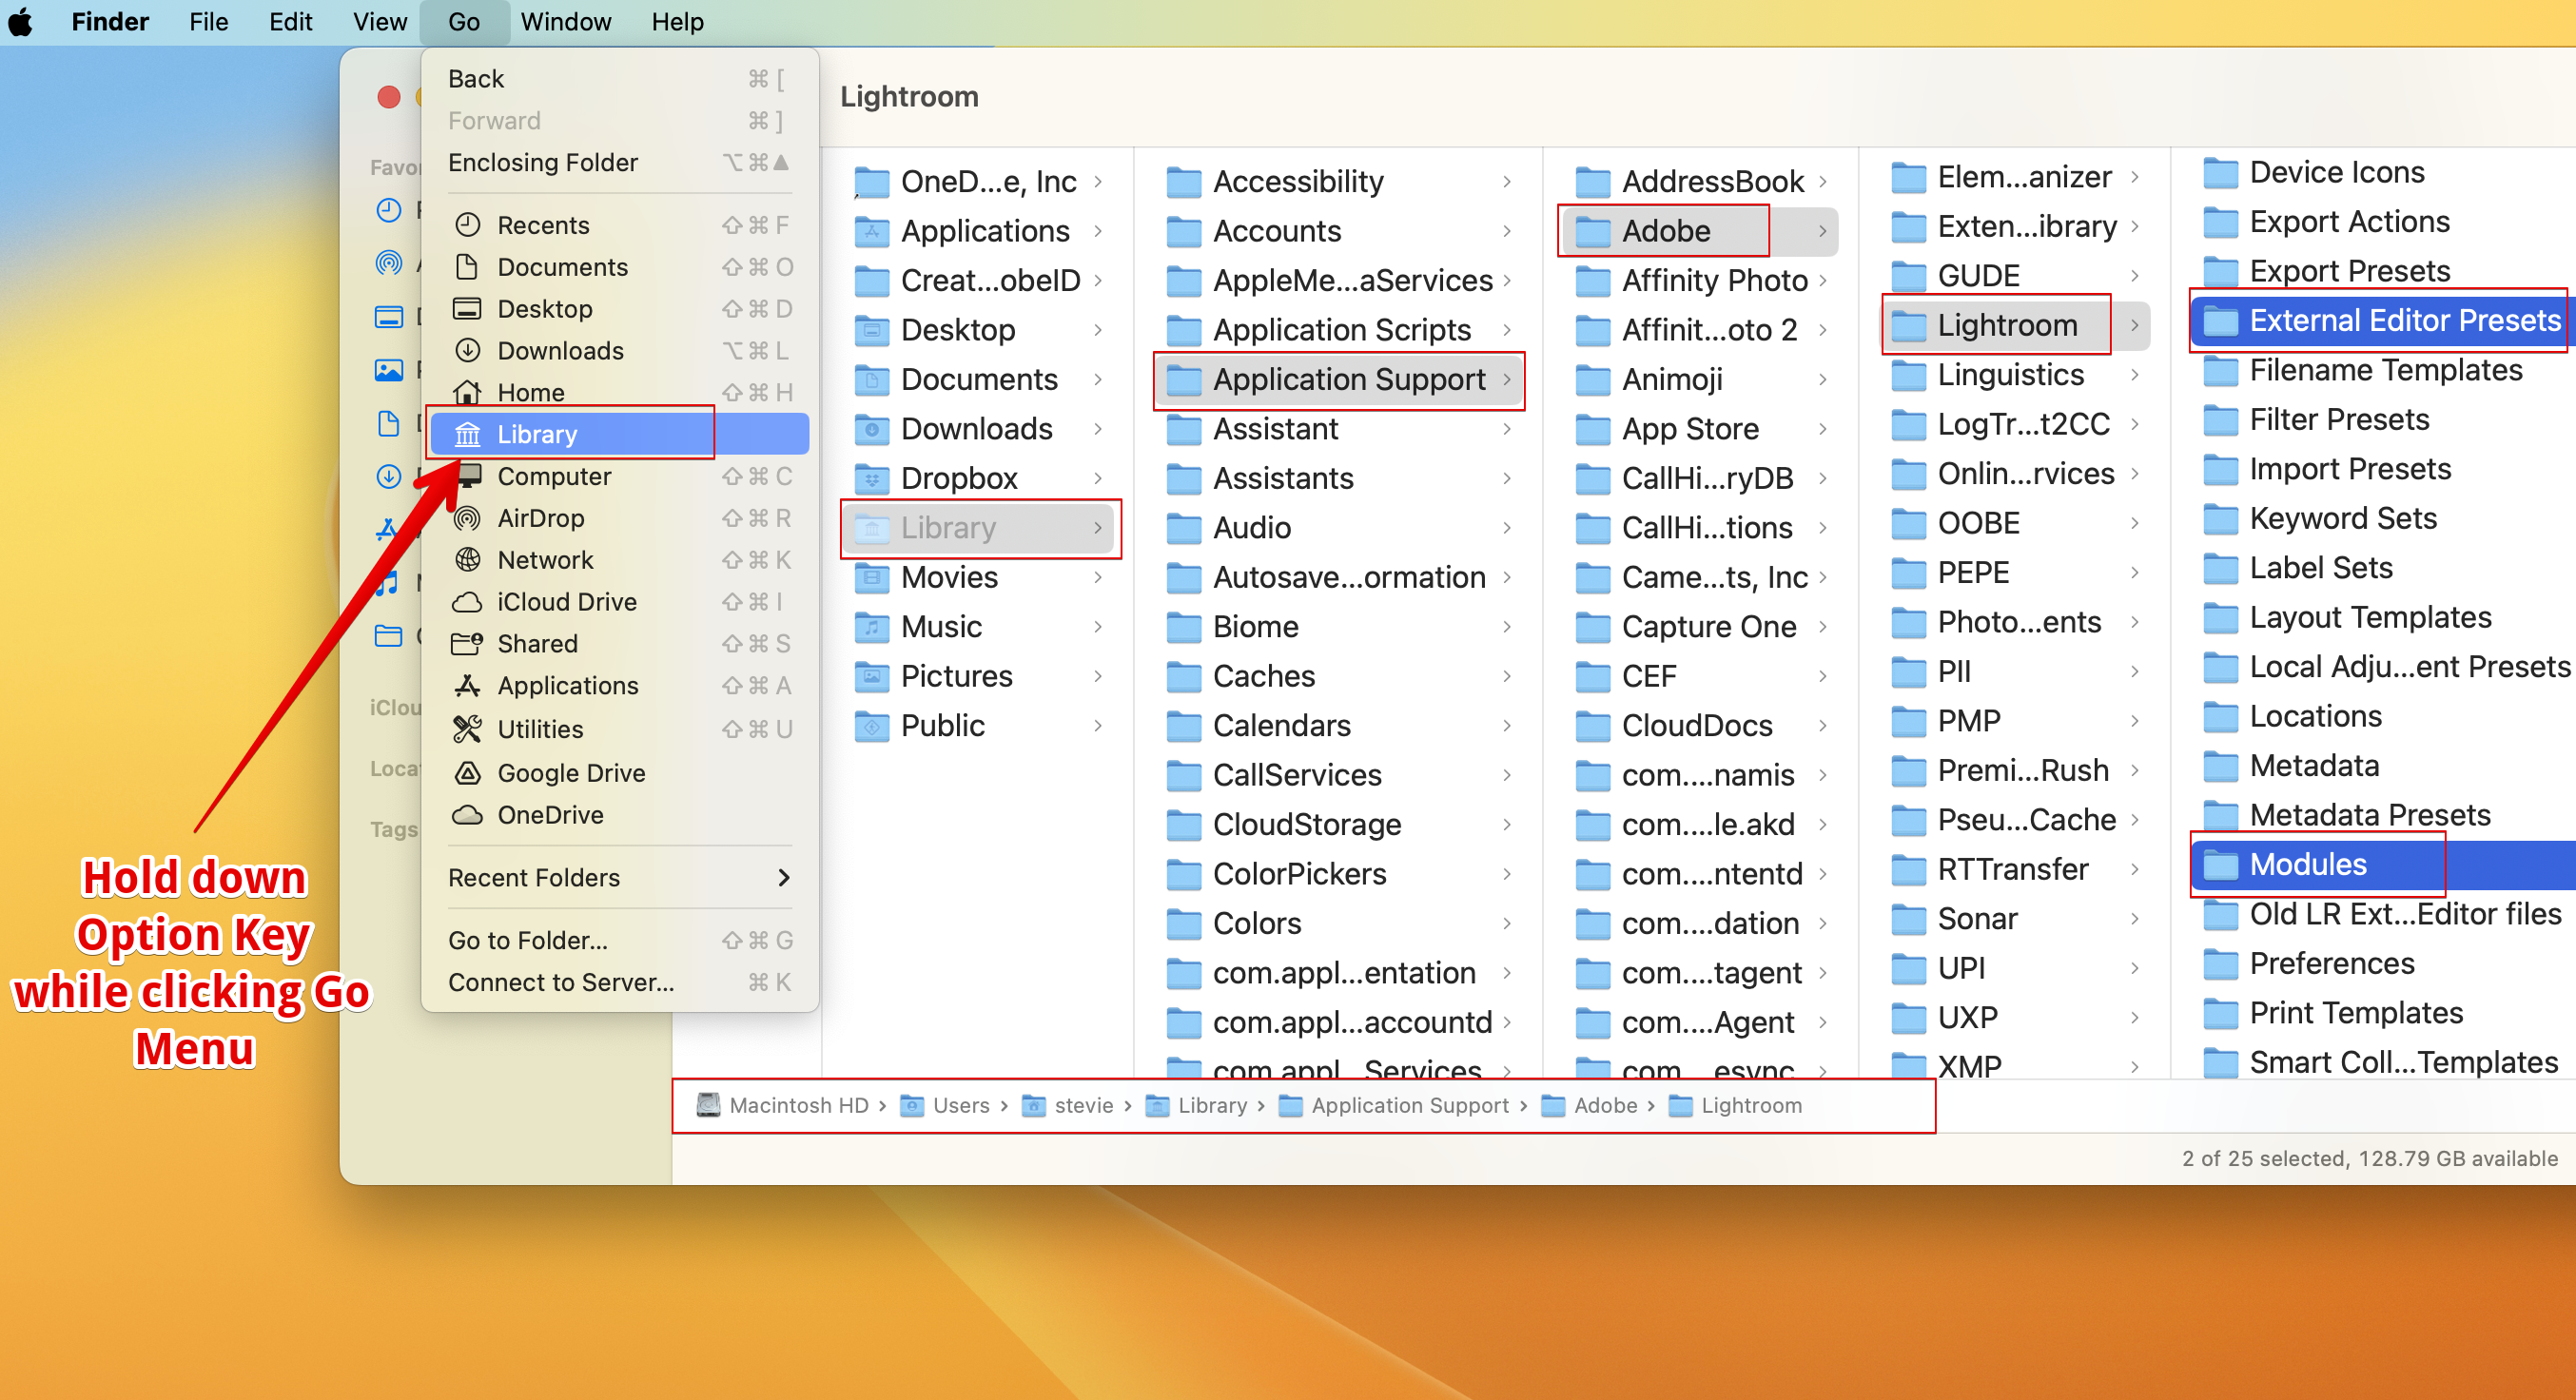Close the Finder window with red button
The height and width of the screenshot is (1400, 2576).
click(x=389, y=96)
